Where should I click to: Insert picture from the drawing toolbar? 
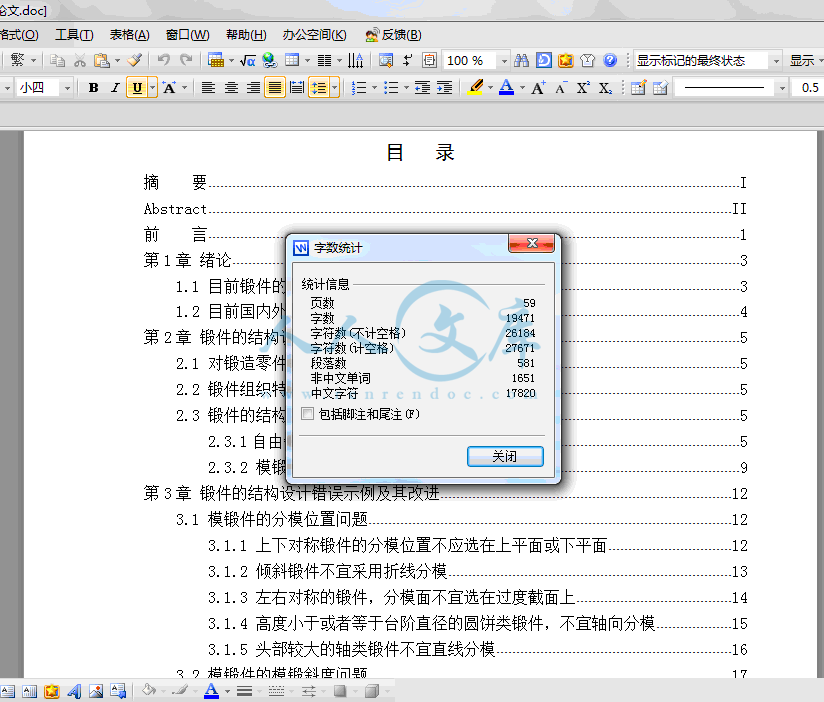coord(96,690)
